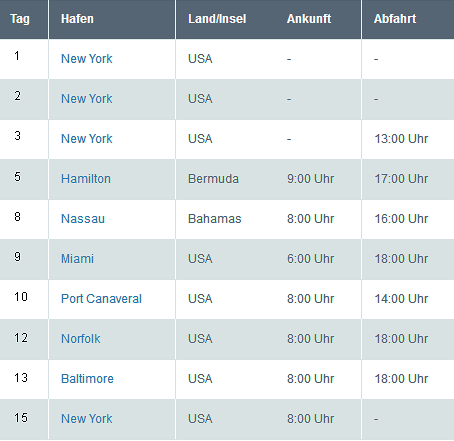The width and height of the screenshot is (454, 441).
Task: Select the 'Bahamas' country cell
Action: click(215, 219)
